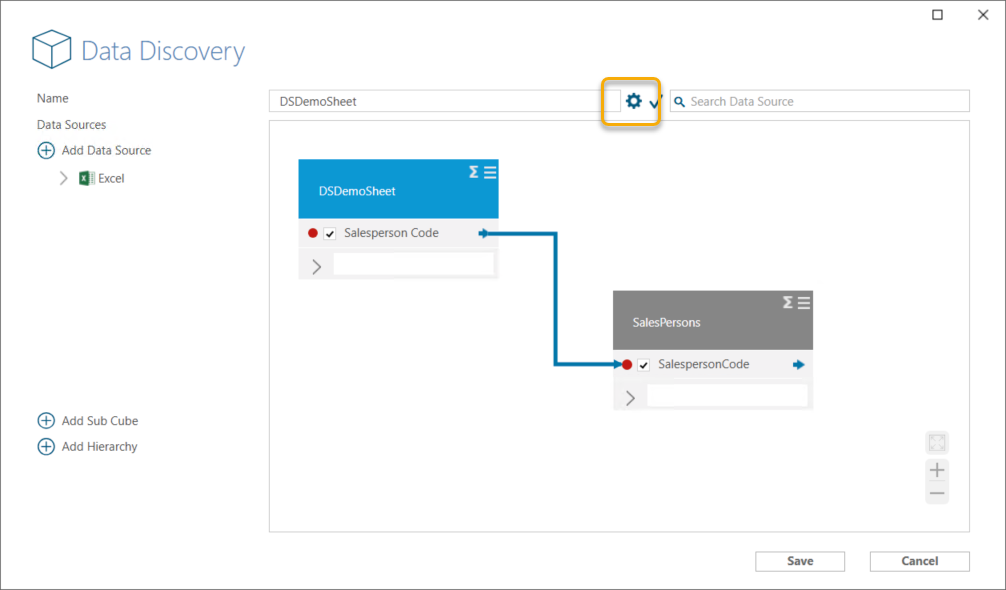This screenshot has width=1006, height=590.
Task: Click the SalespersonCode field label
Action: pos(704,364)
